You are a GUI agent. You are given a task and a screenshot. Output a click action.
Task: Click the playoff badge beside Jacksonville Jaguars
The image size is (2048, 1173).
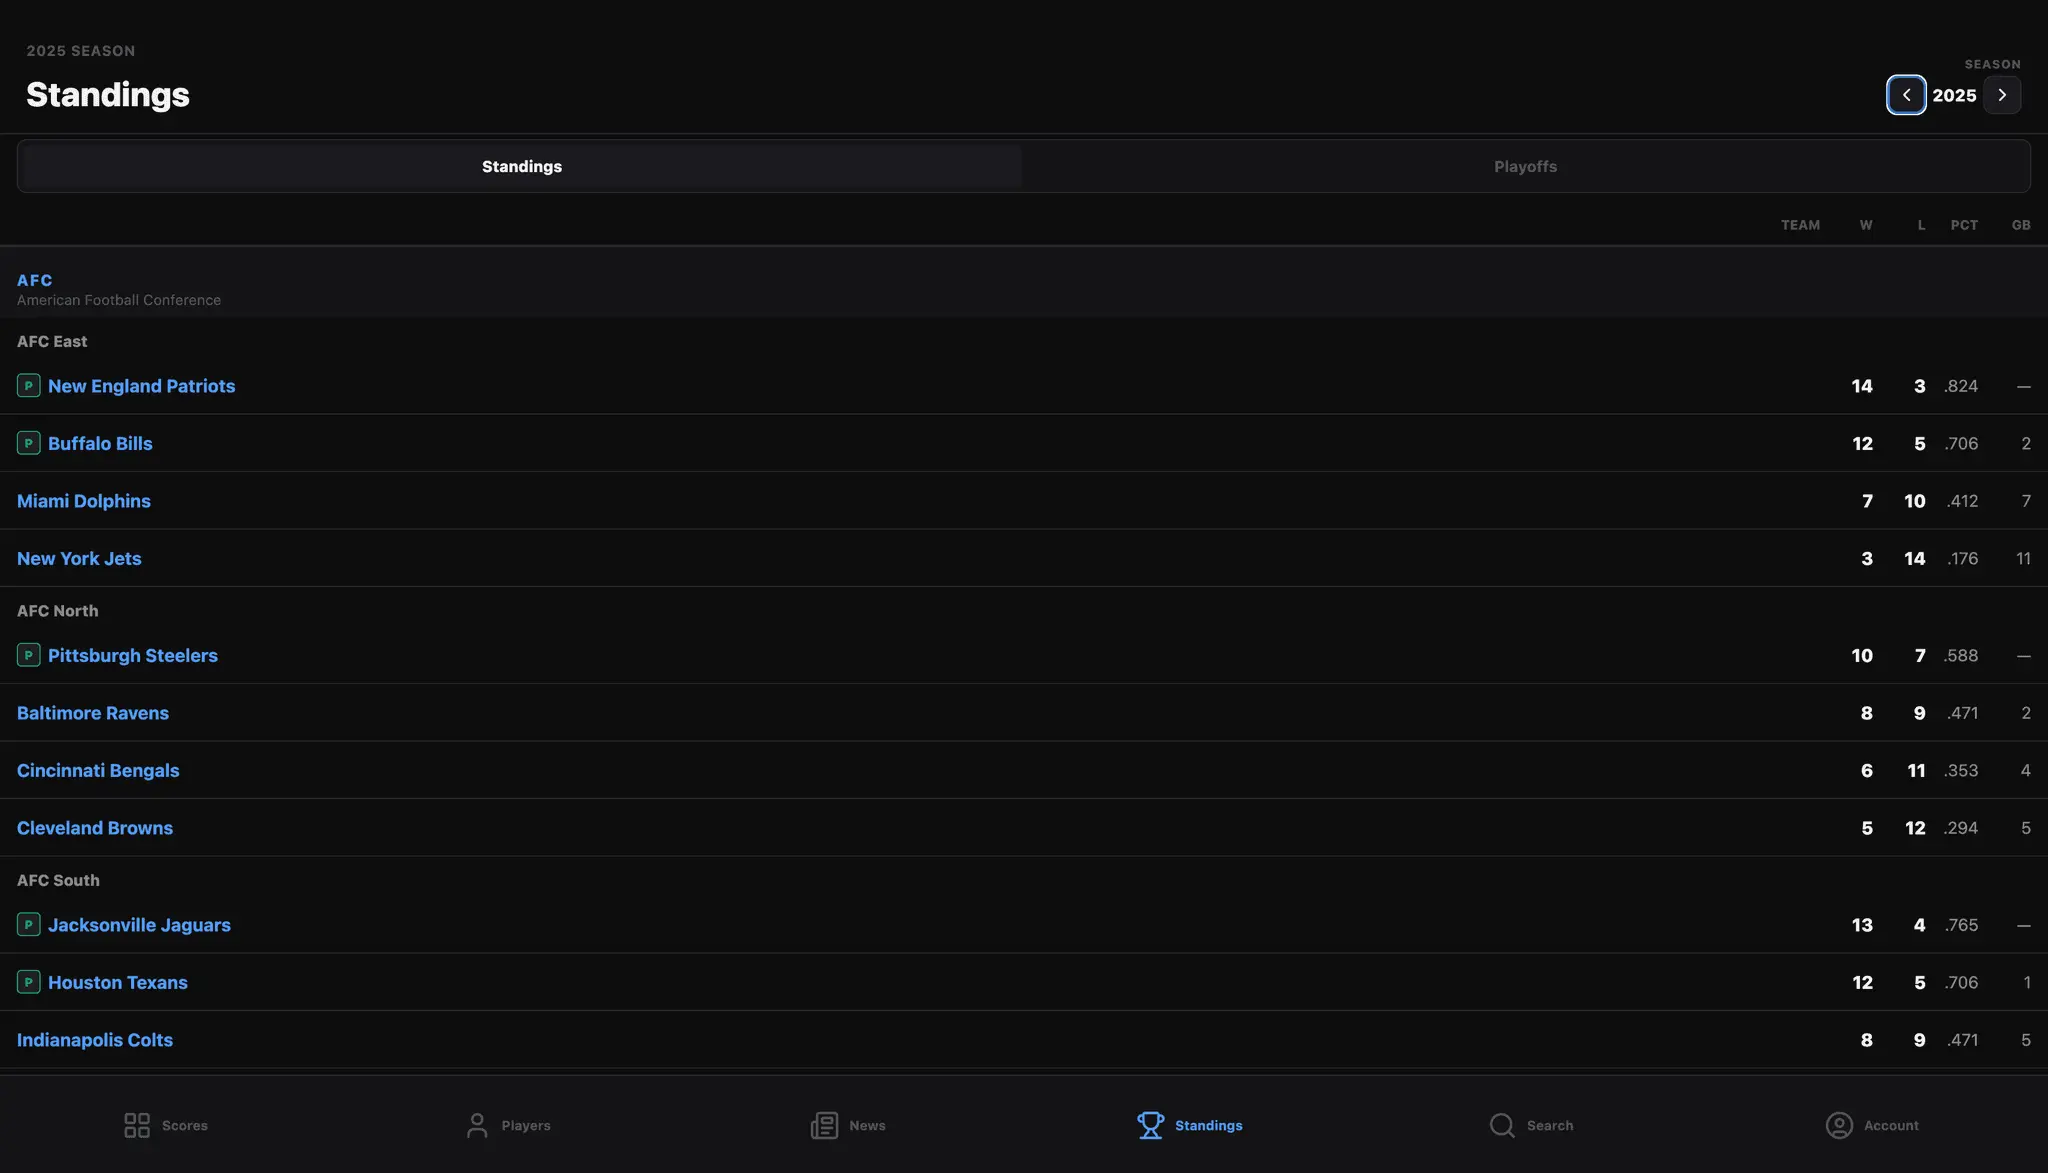29,924
